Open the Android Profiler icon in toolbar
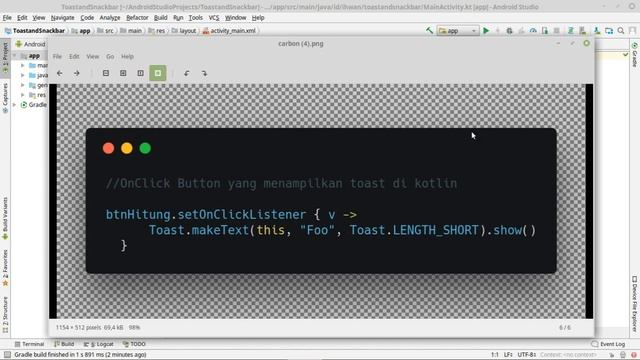 click(x=533, y=31)
